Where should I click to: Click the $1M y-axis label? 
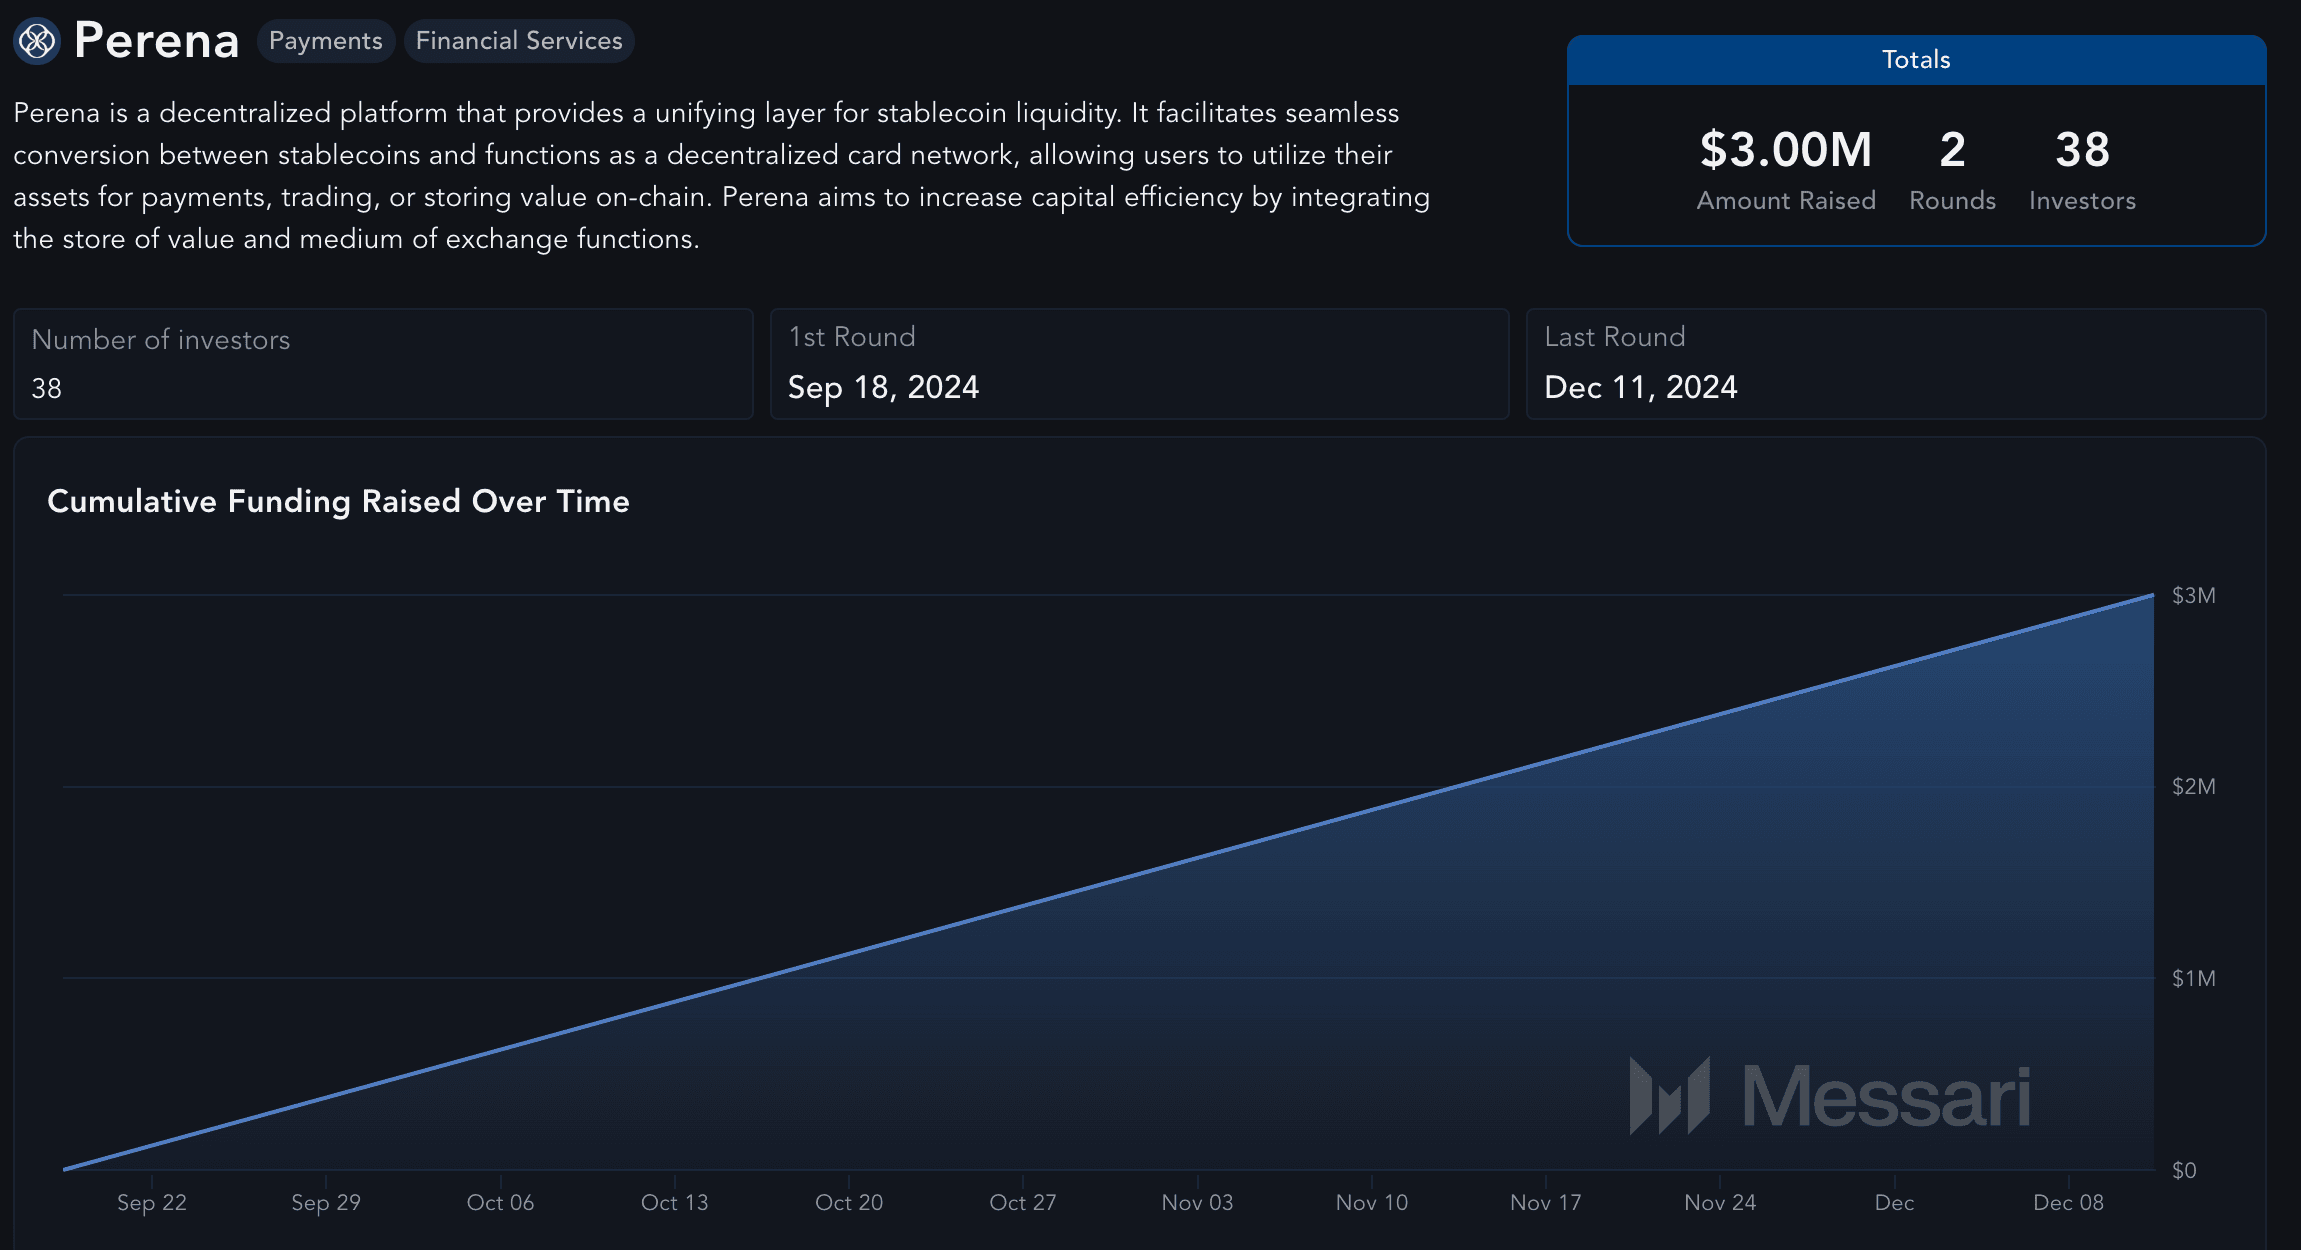pyautogui.click(x=2194, y=979)
